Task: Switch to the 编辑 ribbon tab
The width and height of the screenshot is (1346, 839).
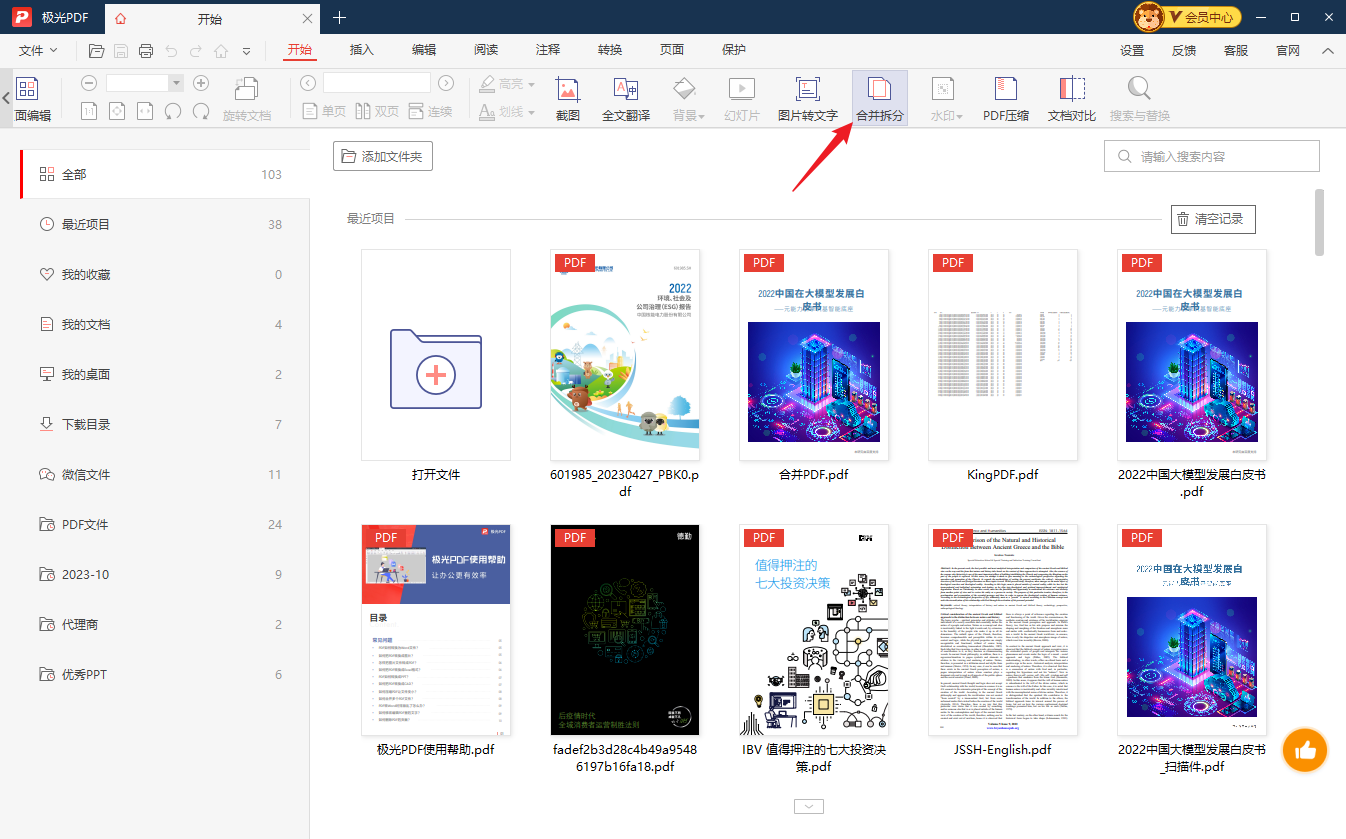Action: click(x=424, y=51)
